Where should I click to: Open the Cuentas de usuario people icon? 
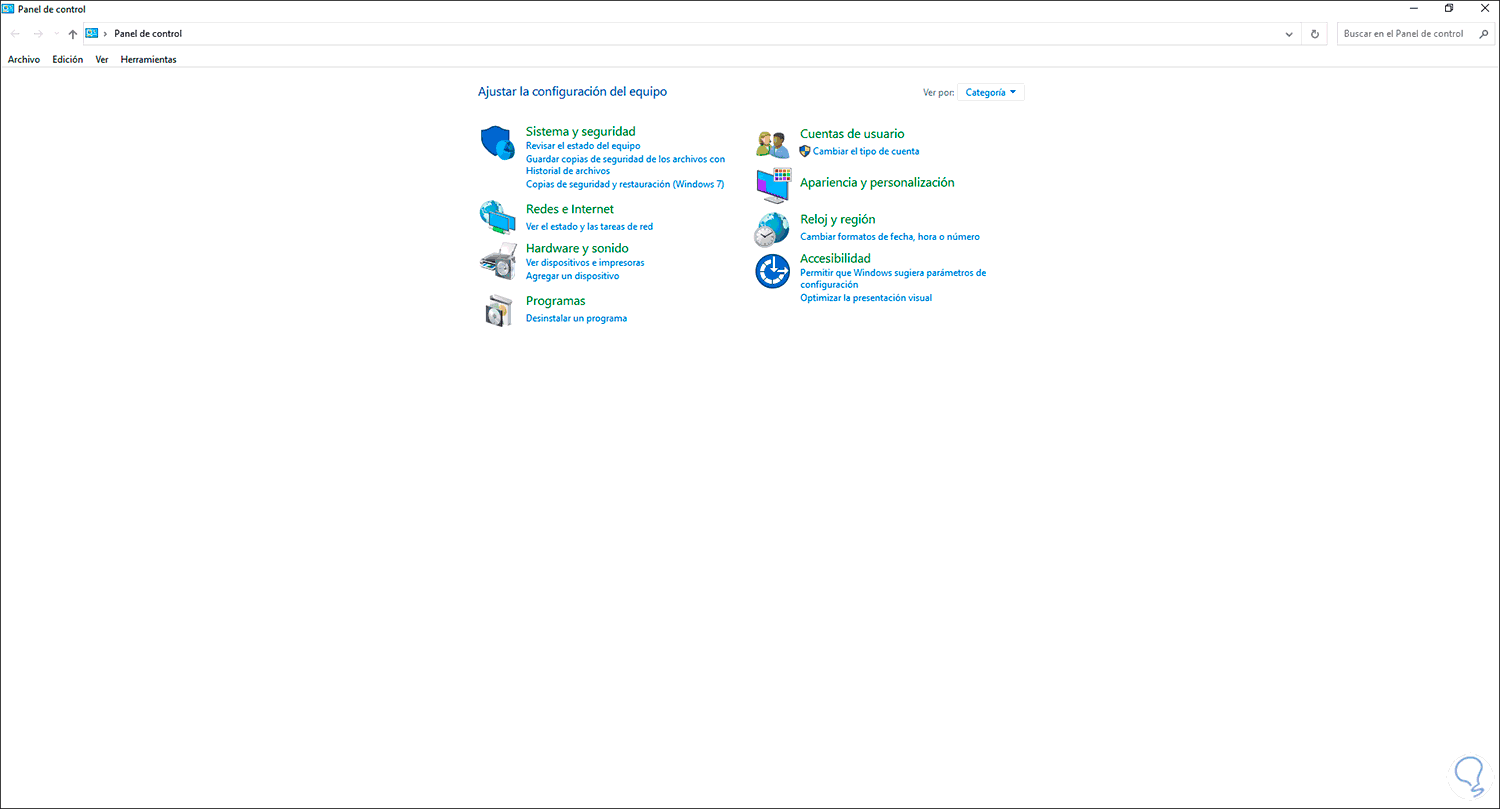pyautogui.click(x=772, y=144)
